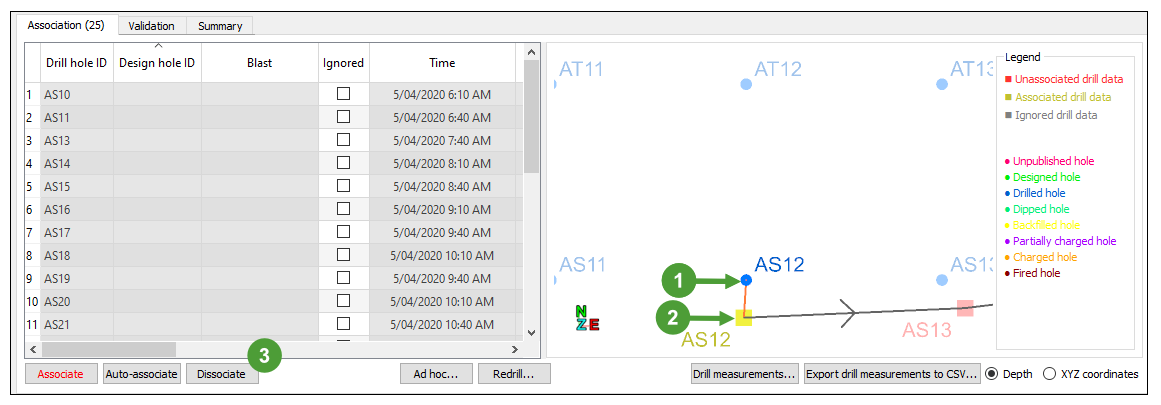Click the table's vertical scrollbar thumb
Image resolution: width=1161 pixels, height=405 pixels.
pos(531,116)
